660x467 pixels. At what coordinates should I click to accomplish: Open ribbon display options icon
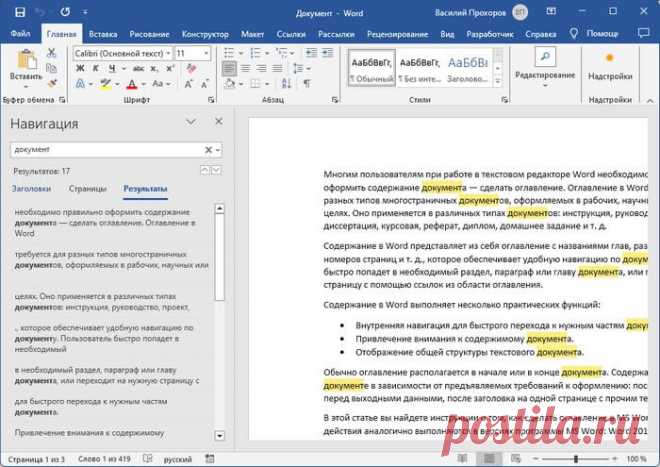[551, 12]
